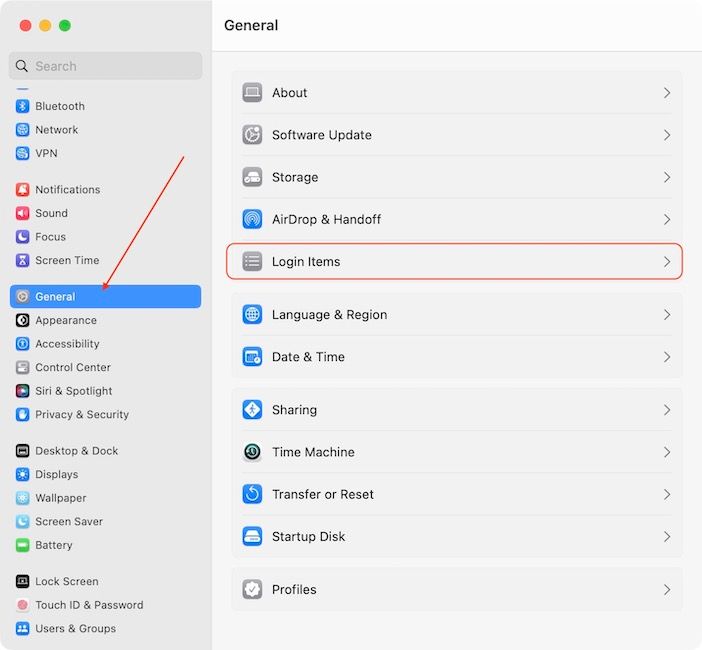Expand Language & Region using its chevron
The width and height of the screenshot is (702, 650).
coord(667,315)
